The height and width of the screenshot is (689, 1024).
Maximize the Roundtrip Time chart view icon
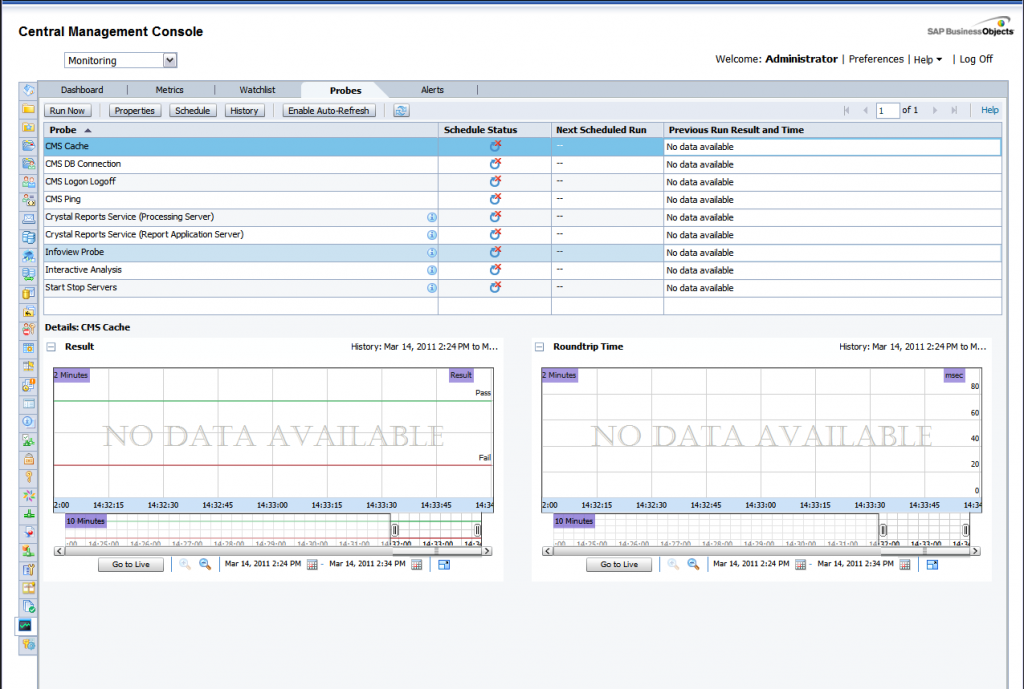tap(933, 564)
